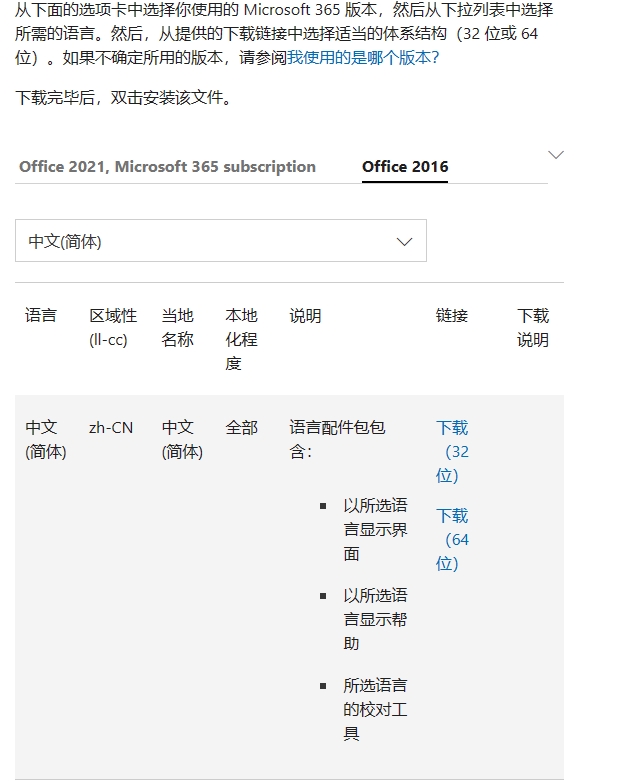Image resolution: width=636 pixels, height=783 pixels.
Task: Click the 区域性 (ll-cc) column header
Action: click(x=113, y=327)
